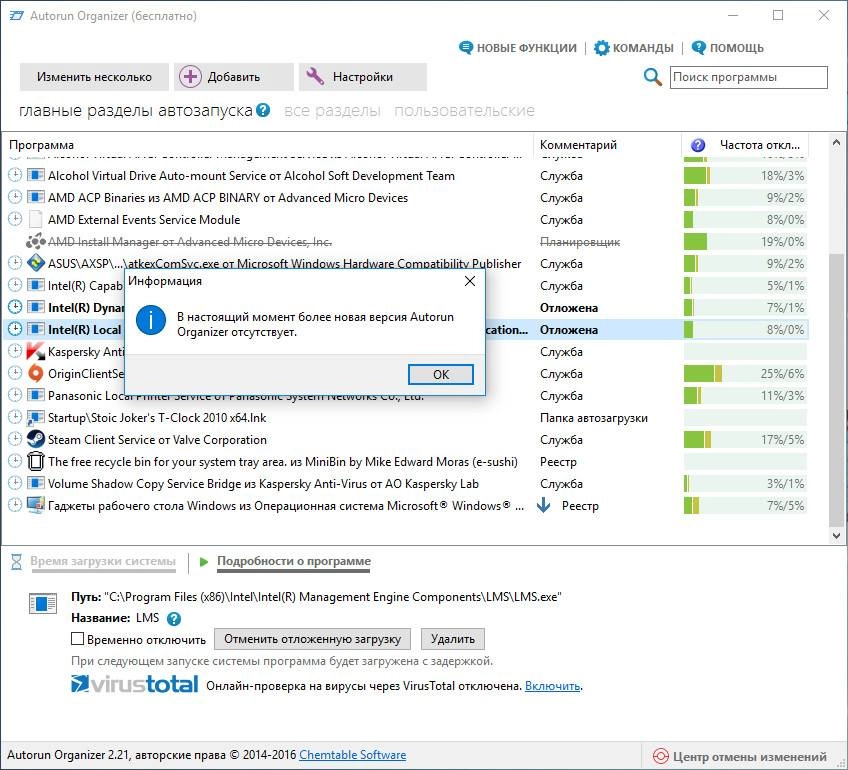This screenshot has height=770, width=848.
Task: Click blue down arrow next to Реестр
Action: pyautogui.click(x=544, y=506)
